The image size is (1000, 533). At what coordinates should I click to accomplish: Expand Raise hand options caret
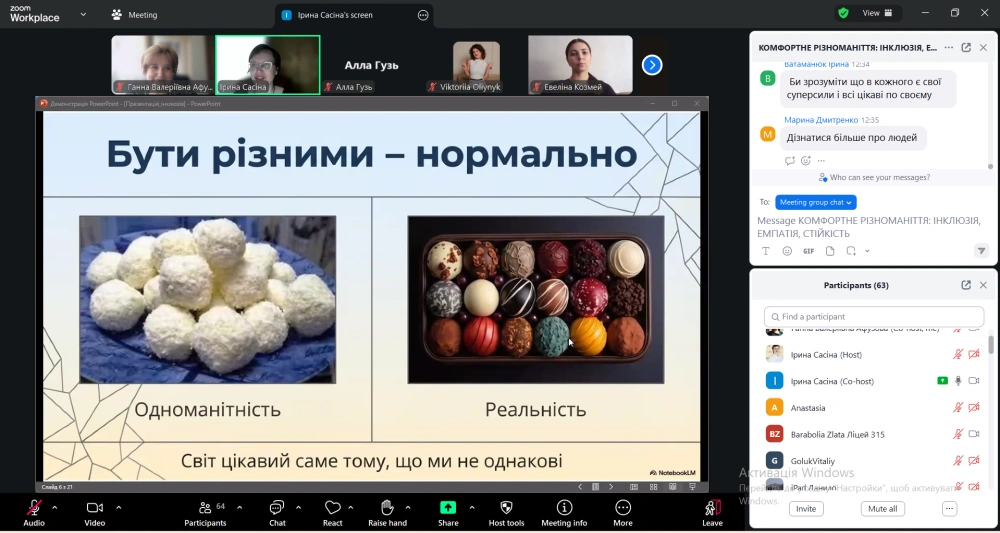(408, 507)
